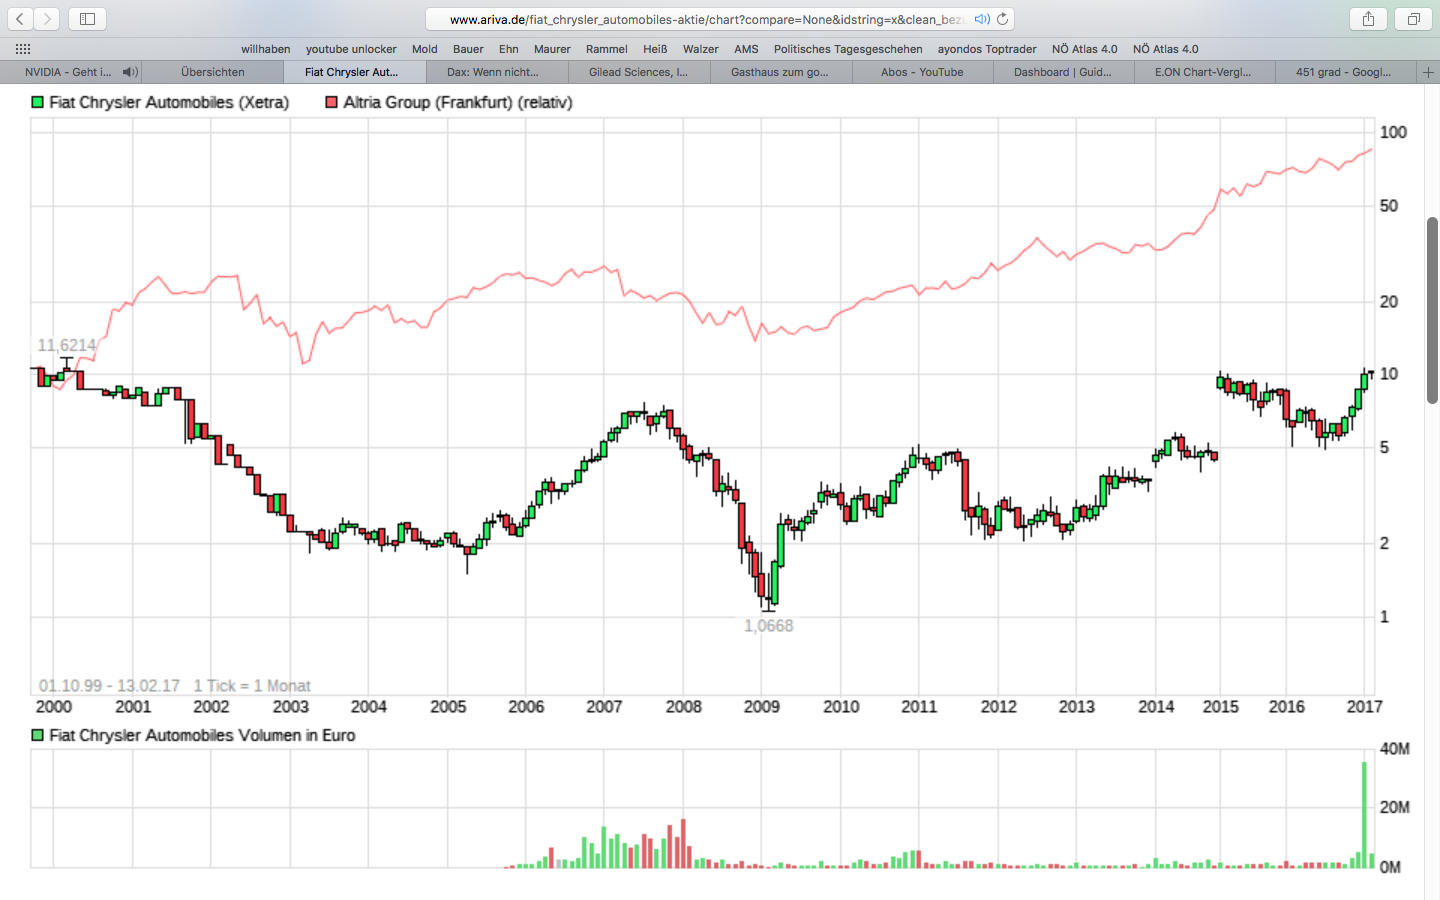Go forward with the Safari forward arrow
1440x900 pixels.
[x=47, y=19]
